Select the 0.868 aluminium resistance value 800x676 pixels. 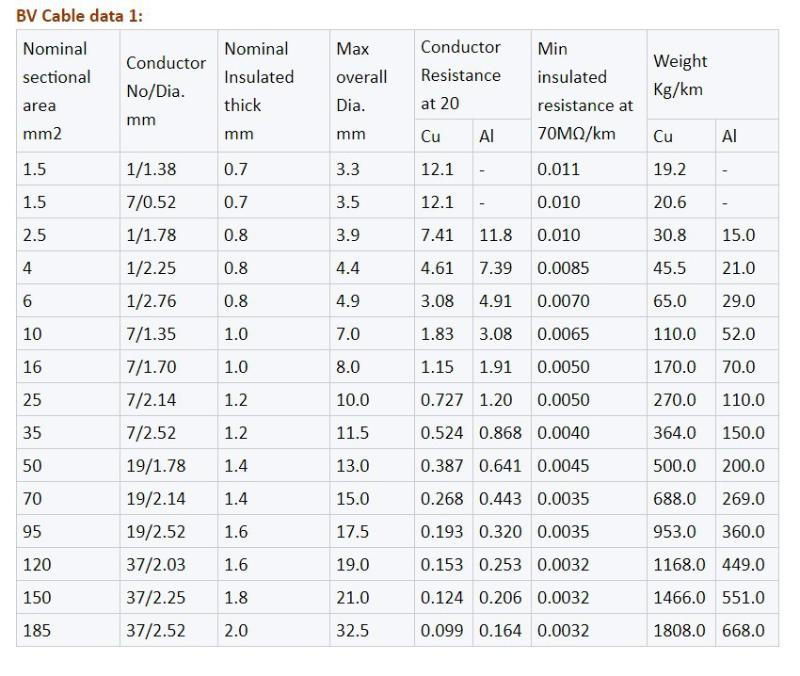coord(500,433)
